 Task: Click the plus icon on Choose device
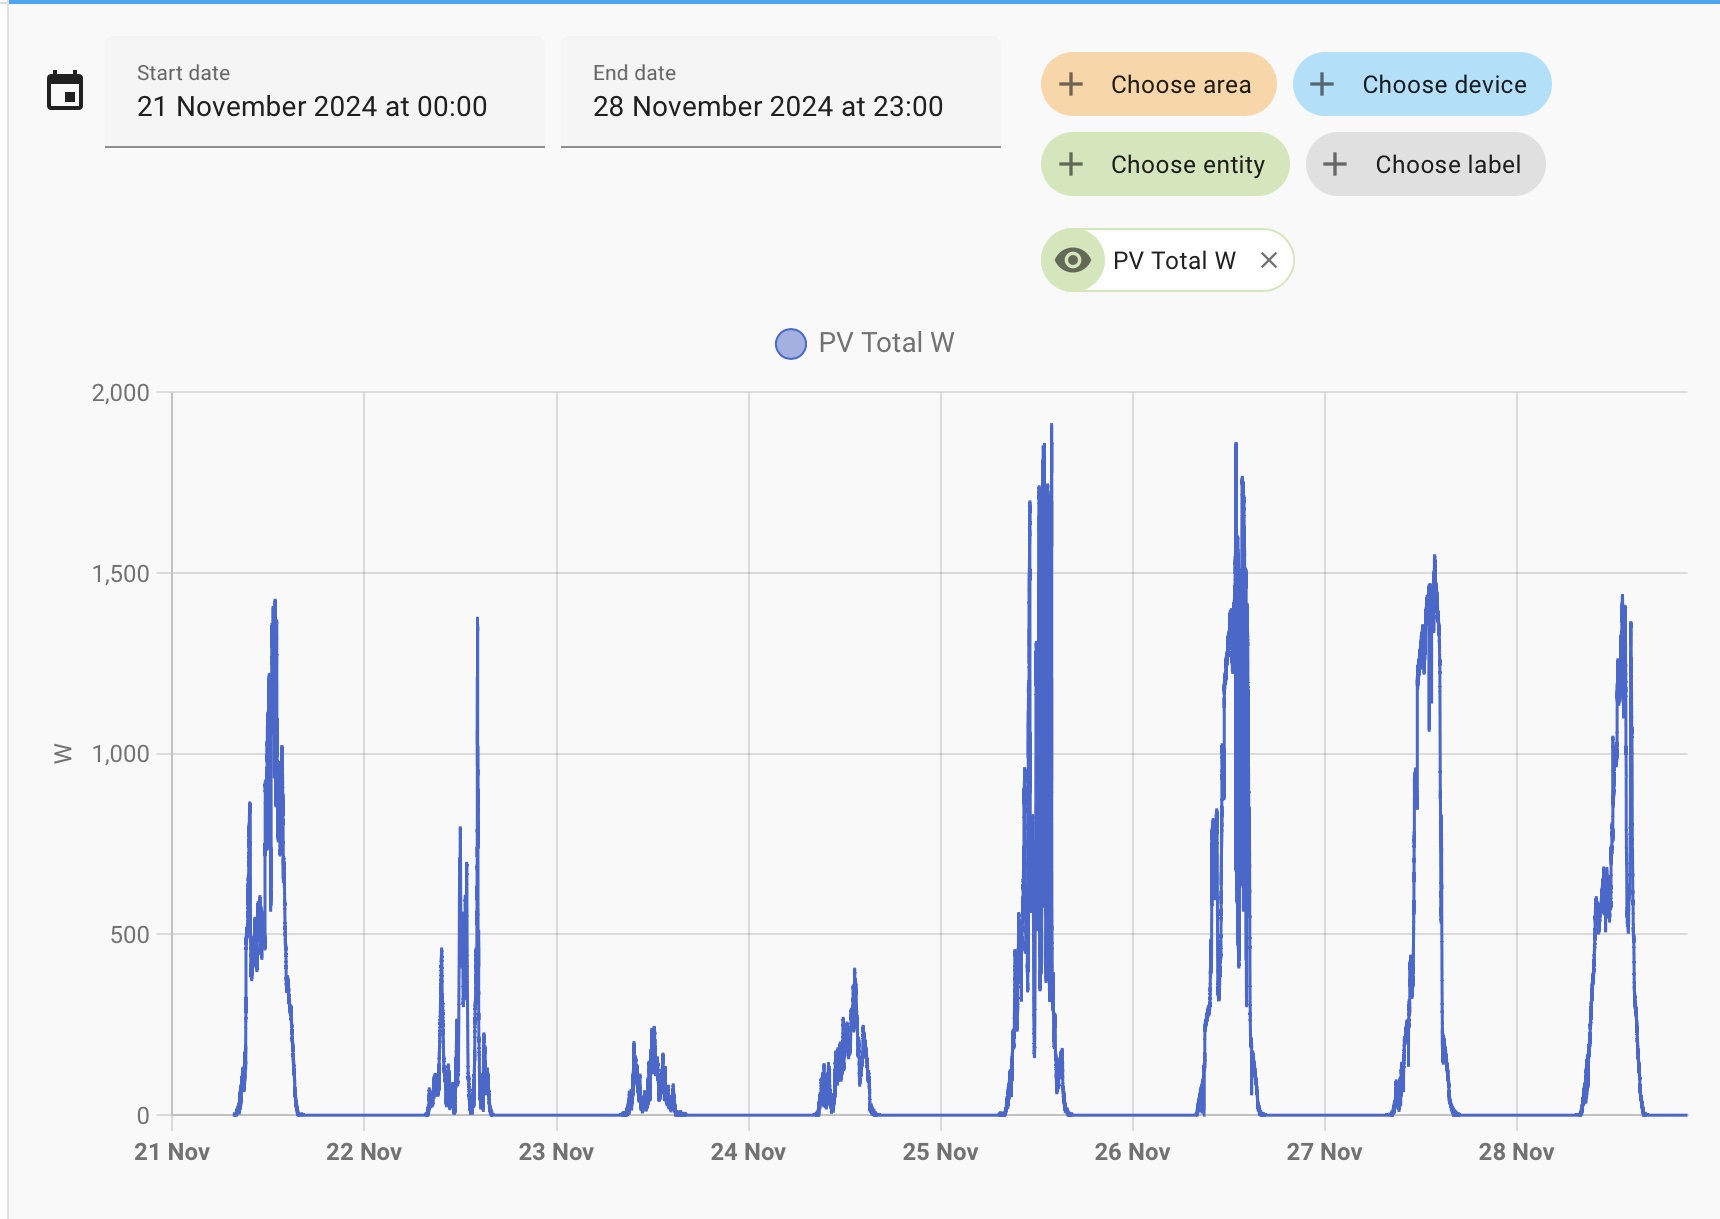[x=1322, y=84]
